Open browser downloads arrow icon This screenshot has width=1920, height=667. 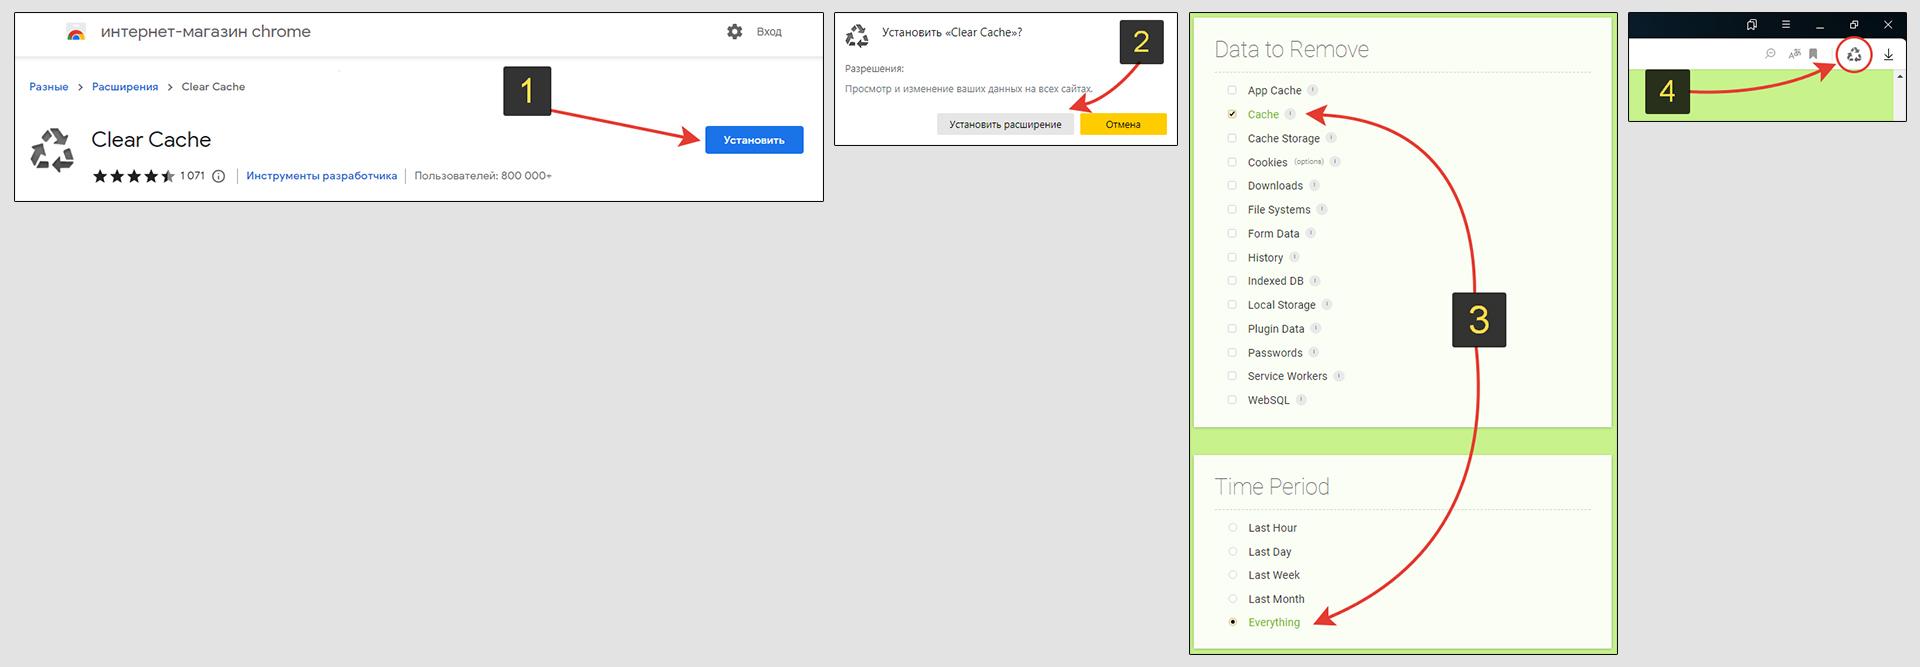point(1888,55)
